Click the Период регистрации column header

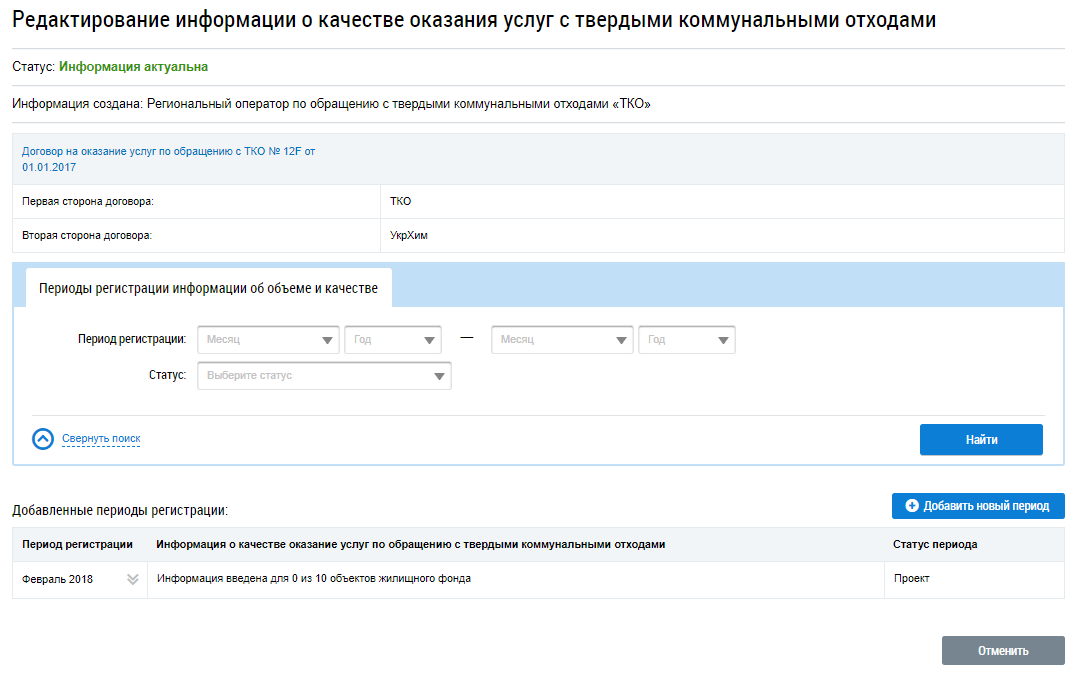(x=77, y=545)
